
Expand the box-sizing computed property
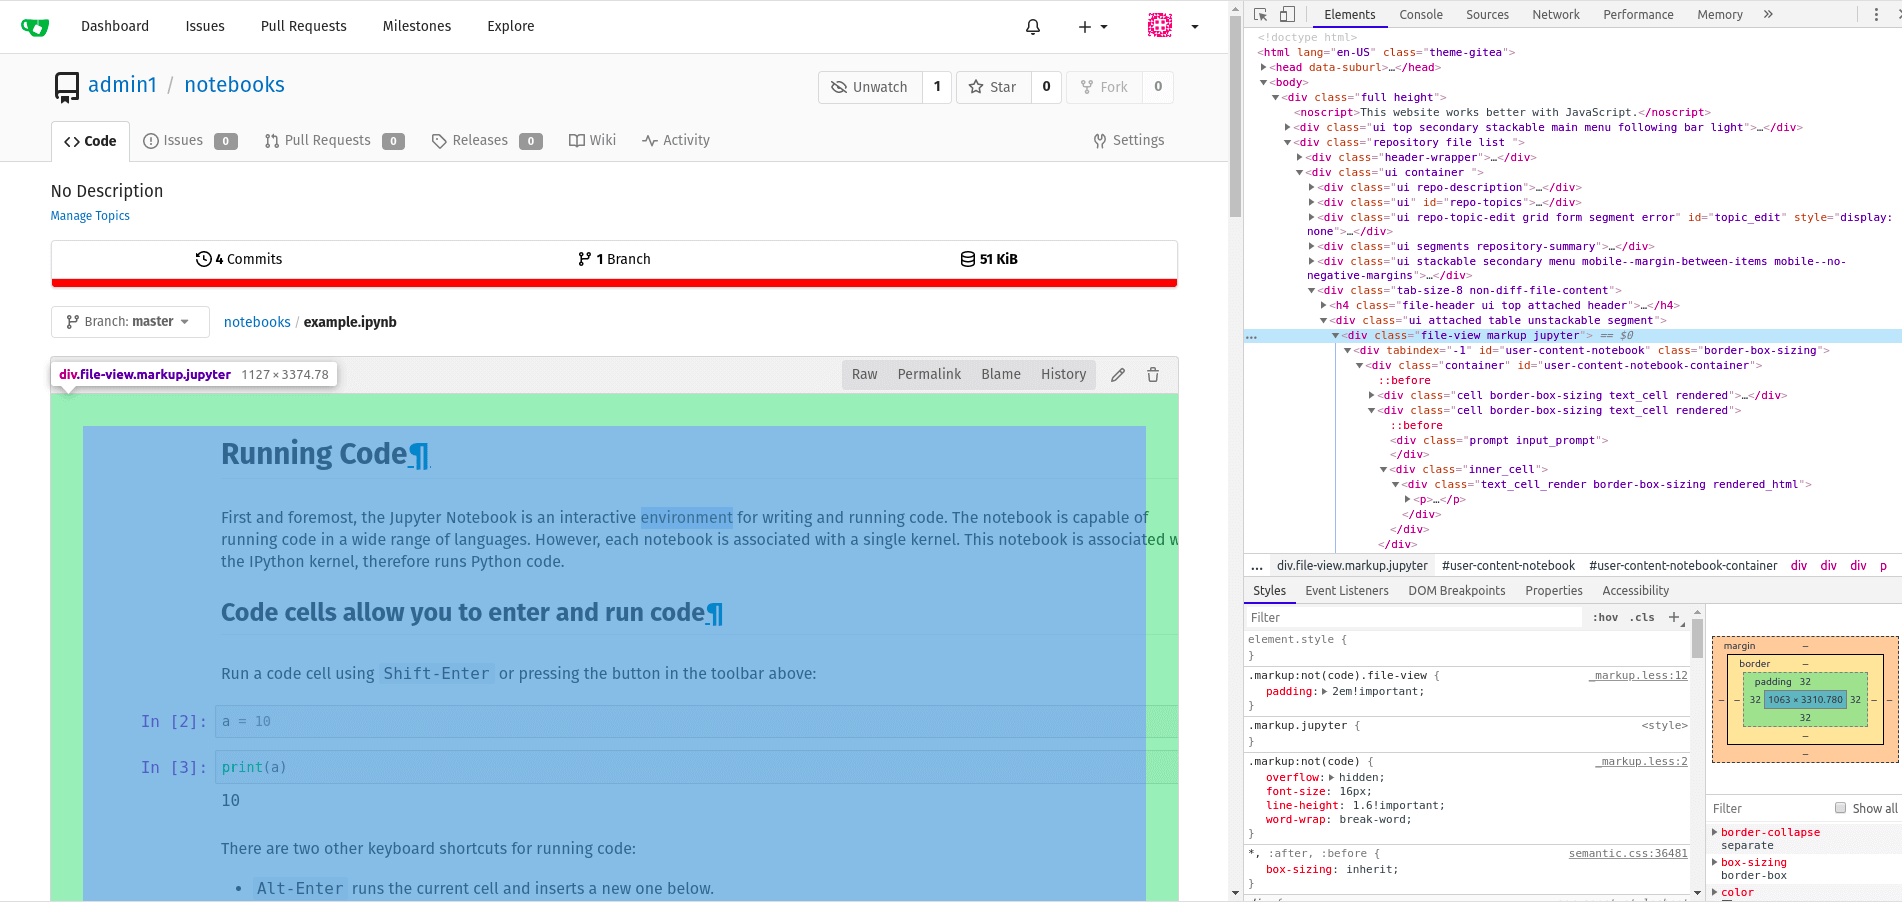1714,862
